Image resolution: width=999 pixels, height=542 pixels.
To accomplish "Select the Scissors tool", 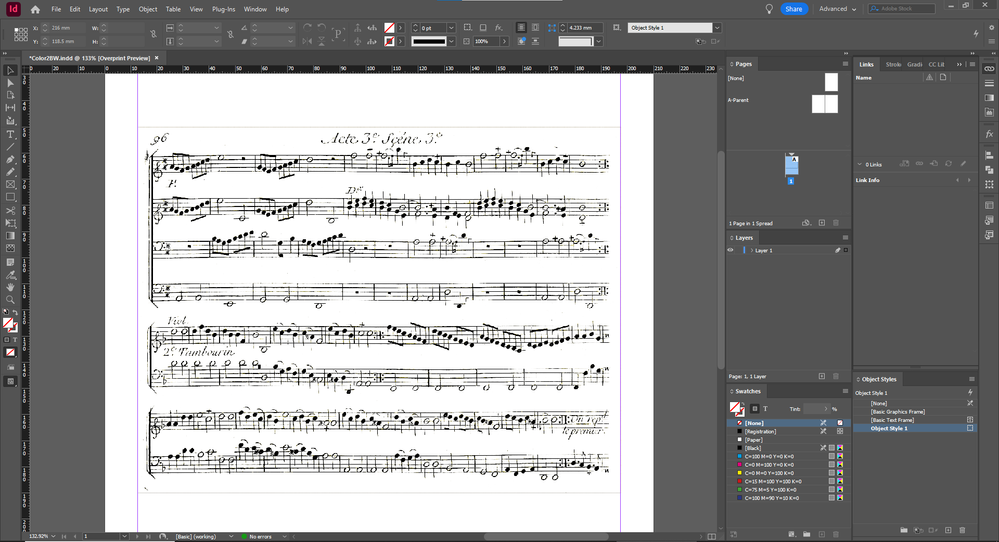I will click(10, 211).
